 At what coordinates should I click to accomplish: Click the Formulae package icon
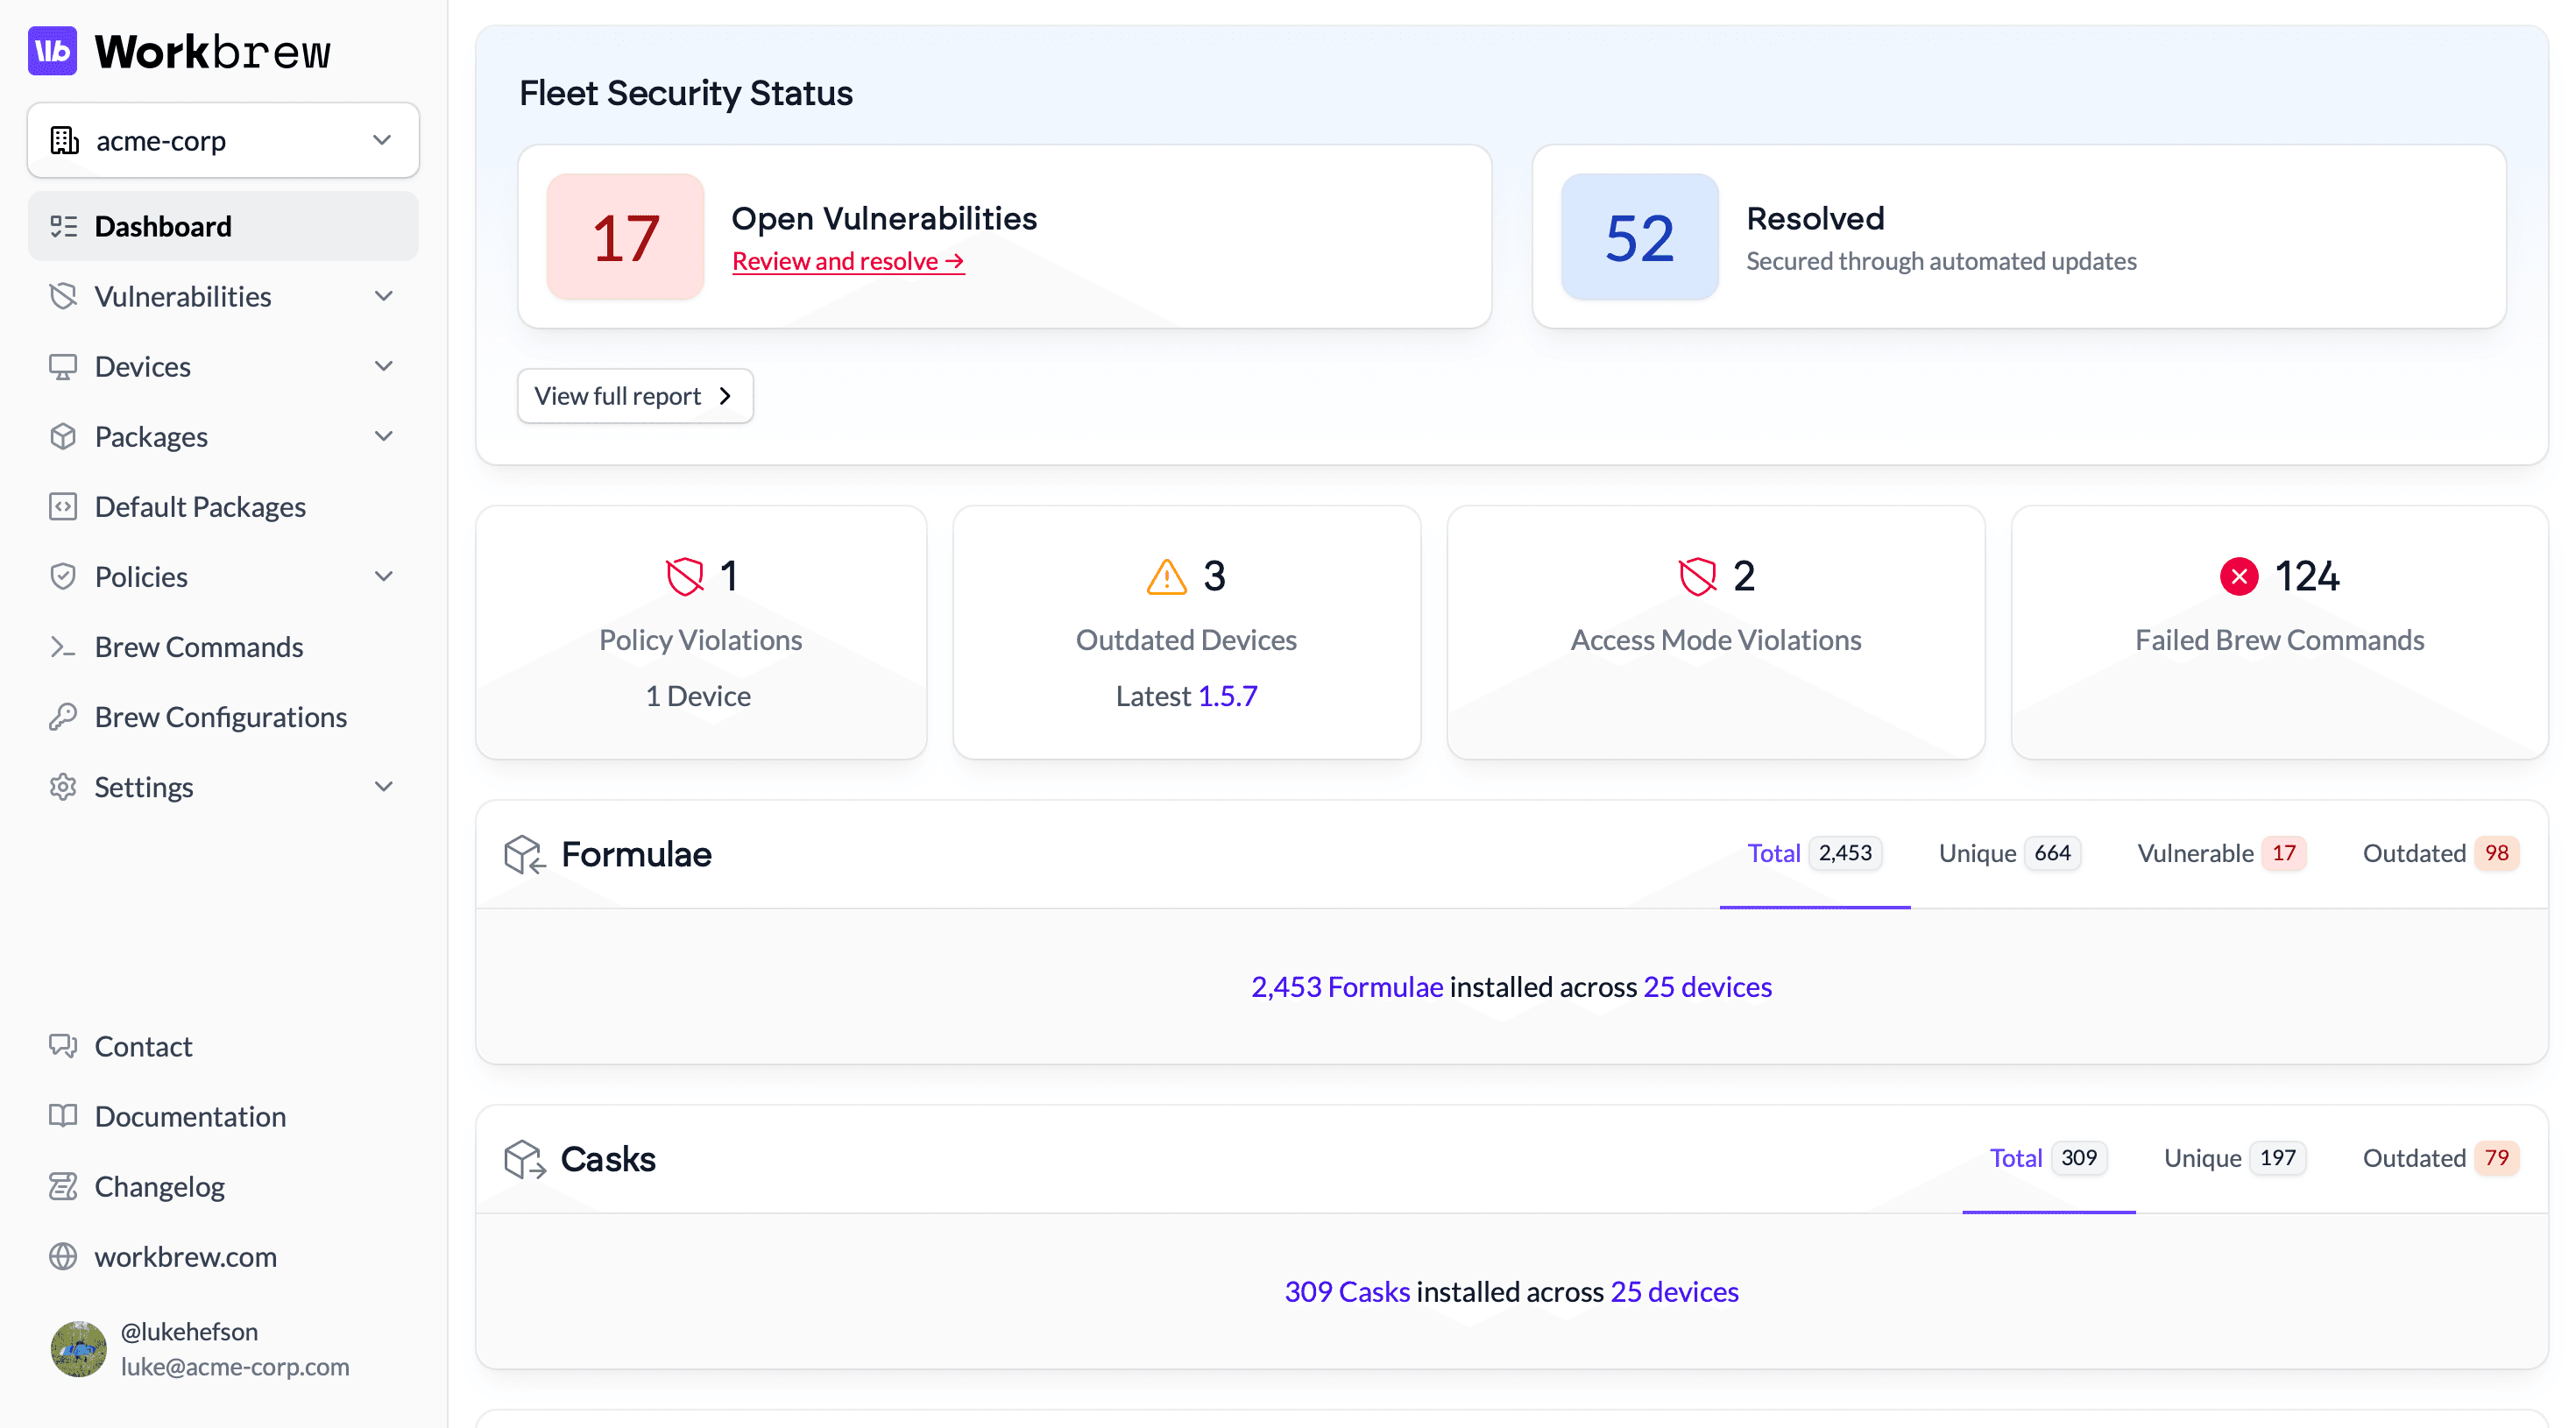[524, 855]
